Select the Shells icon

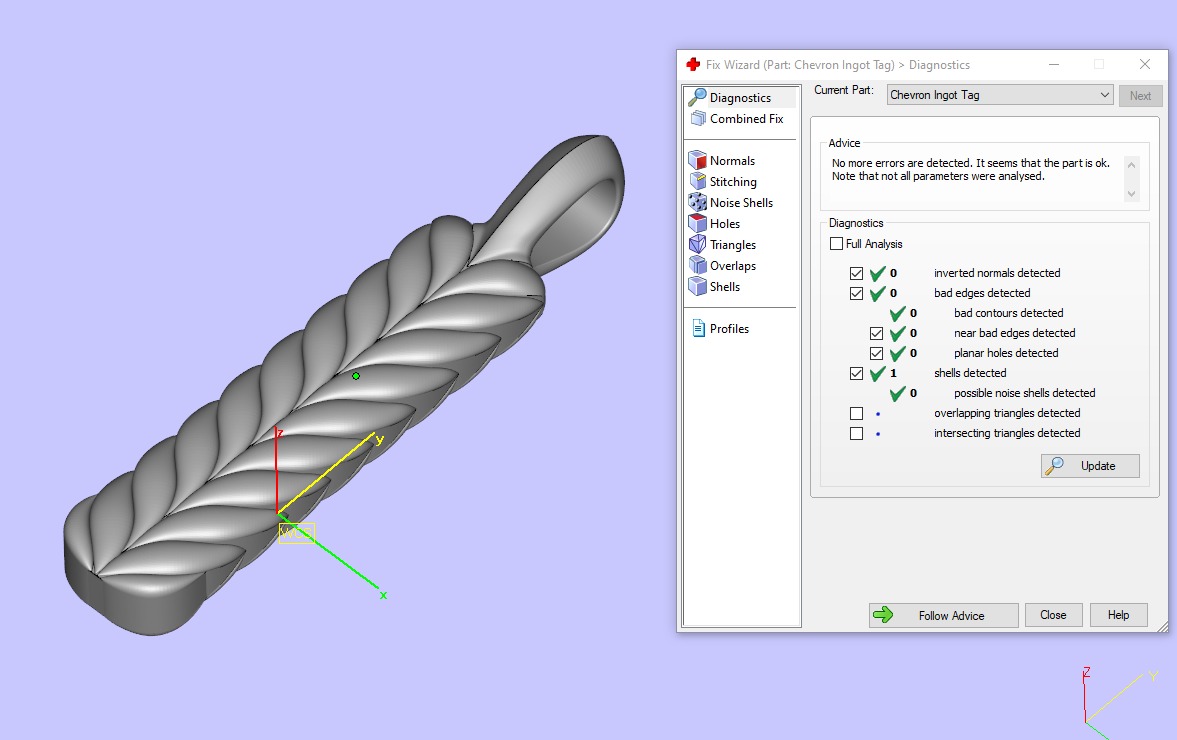697,286
